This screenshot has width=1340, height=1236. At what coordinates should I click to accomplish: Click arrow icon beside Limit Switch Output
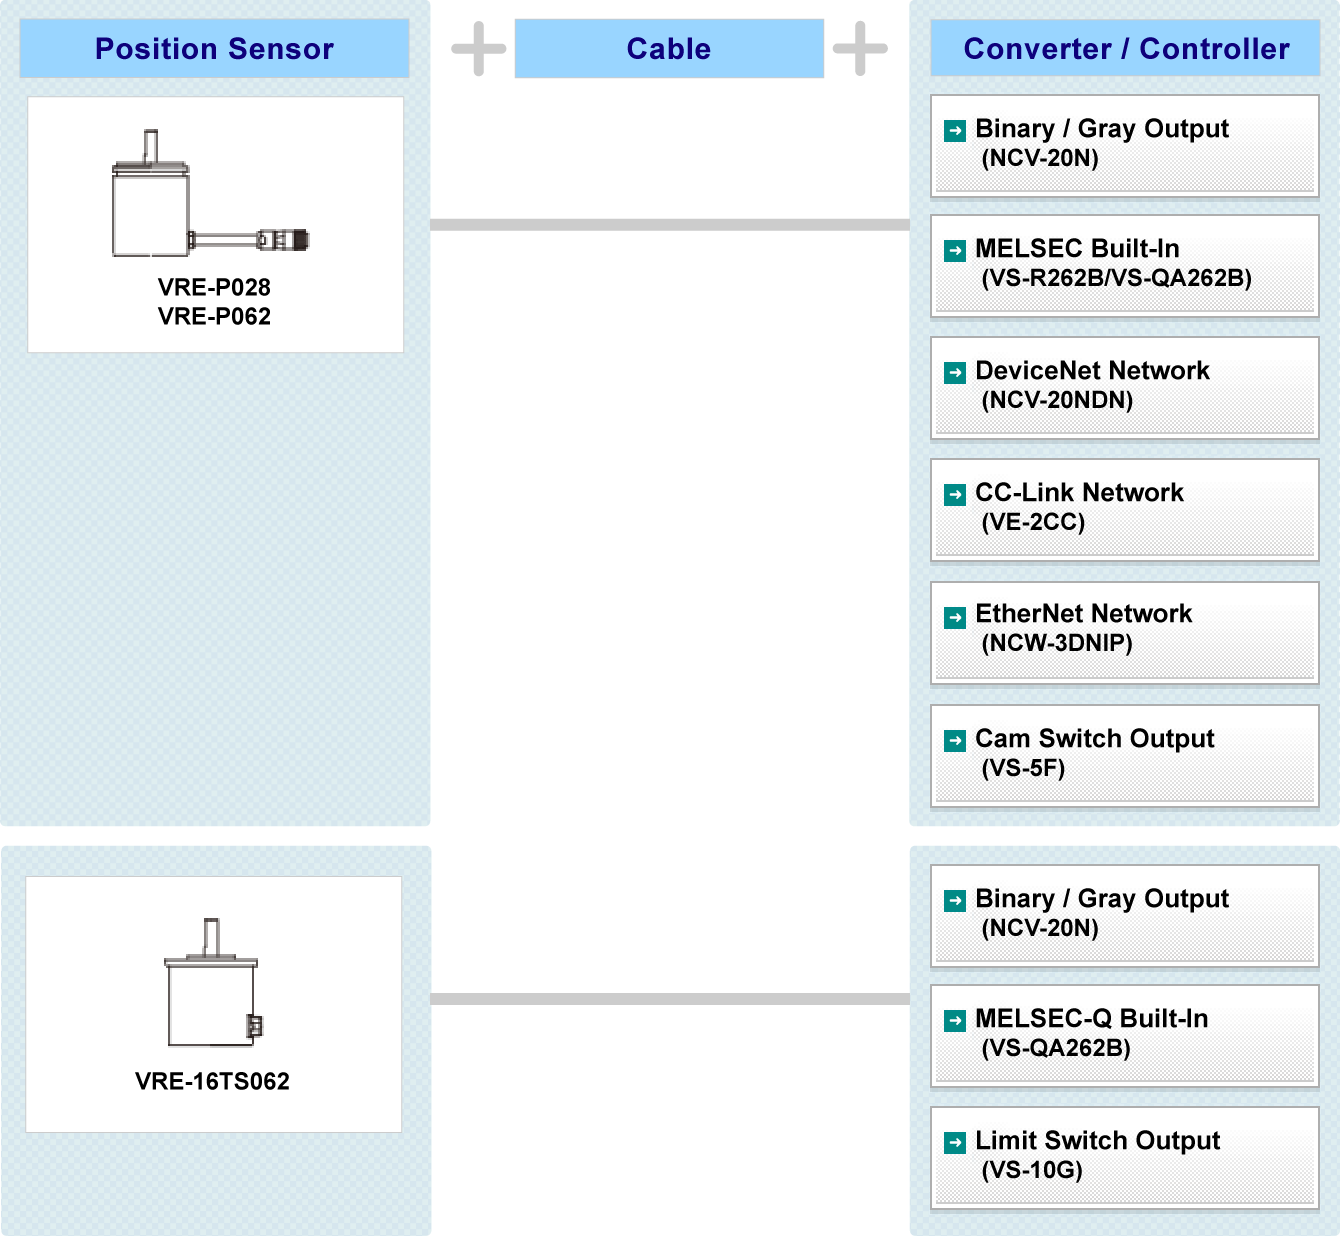955,1142
